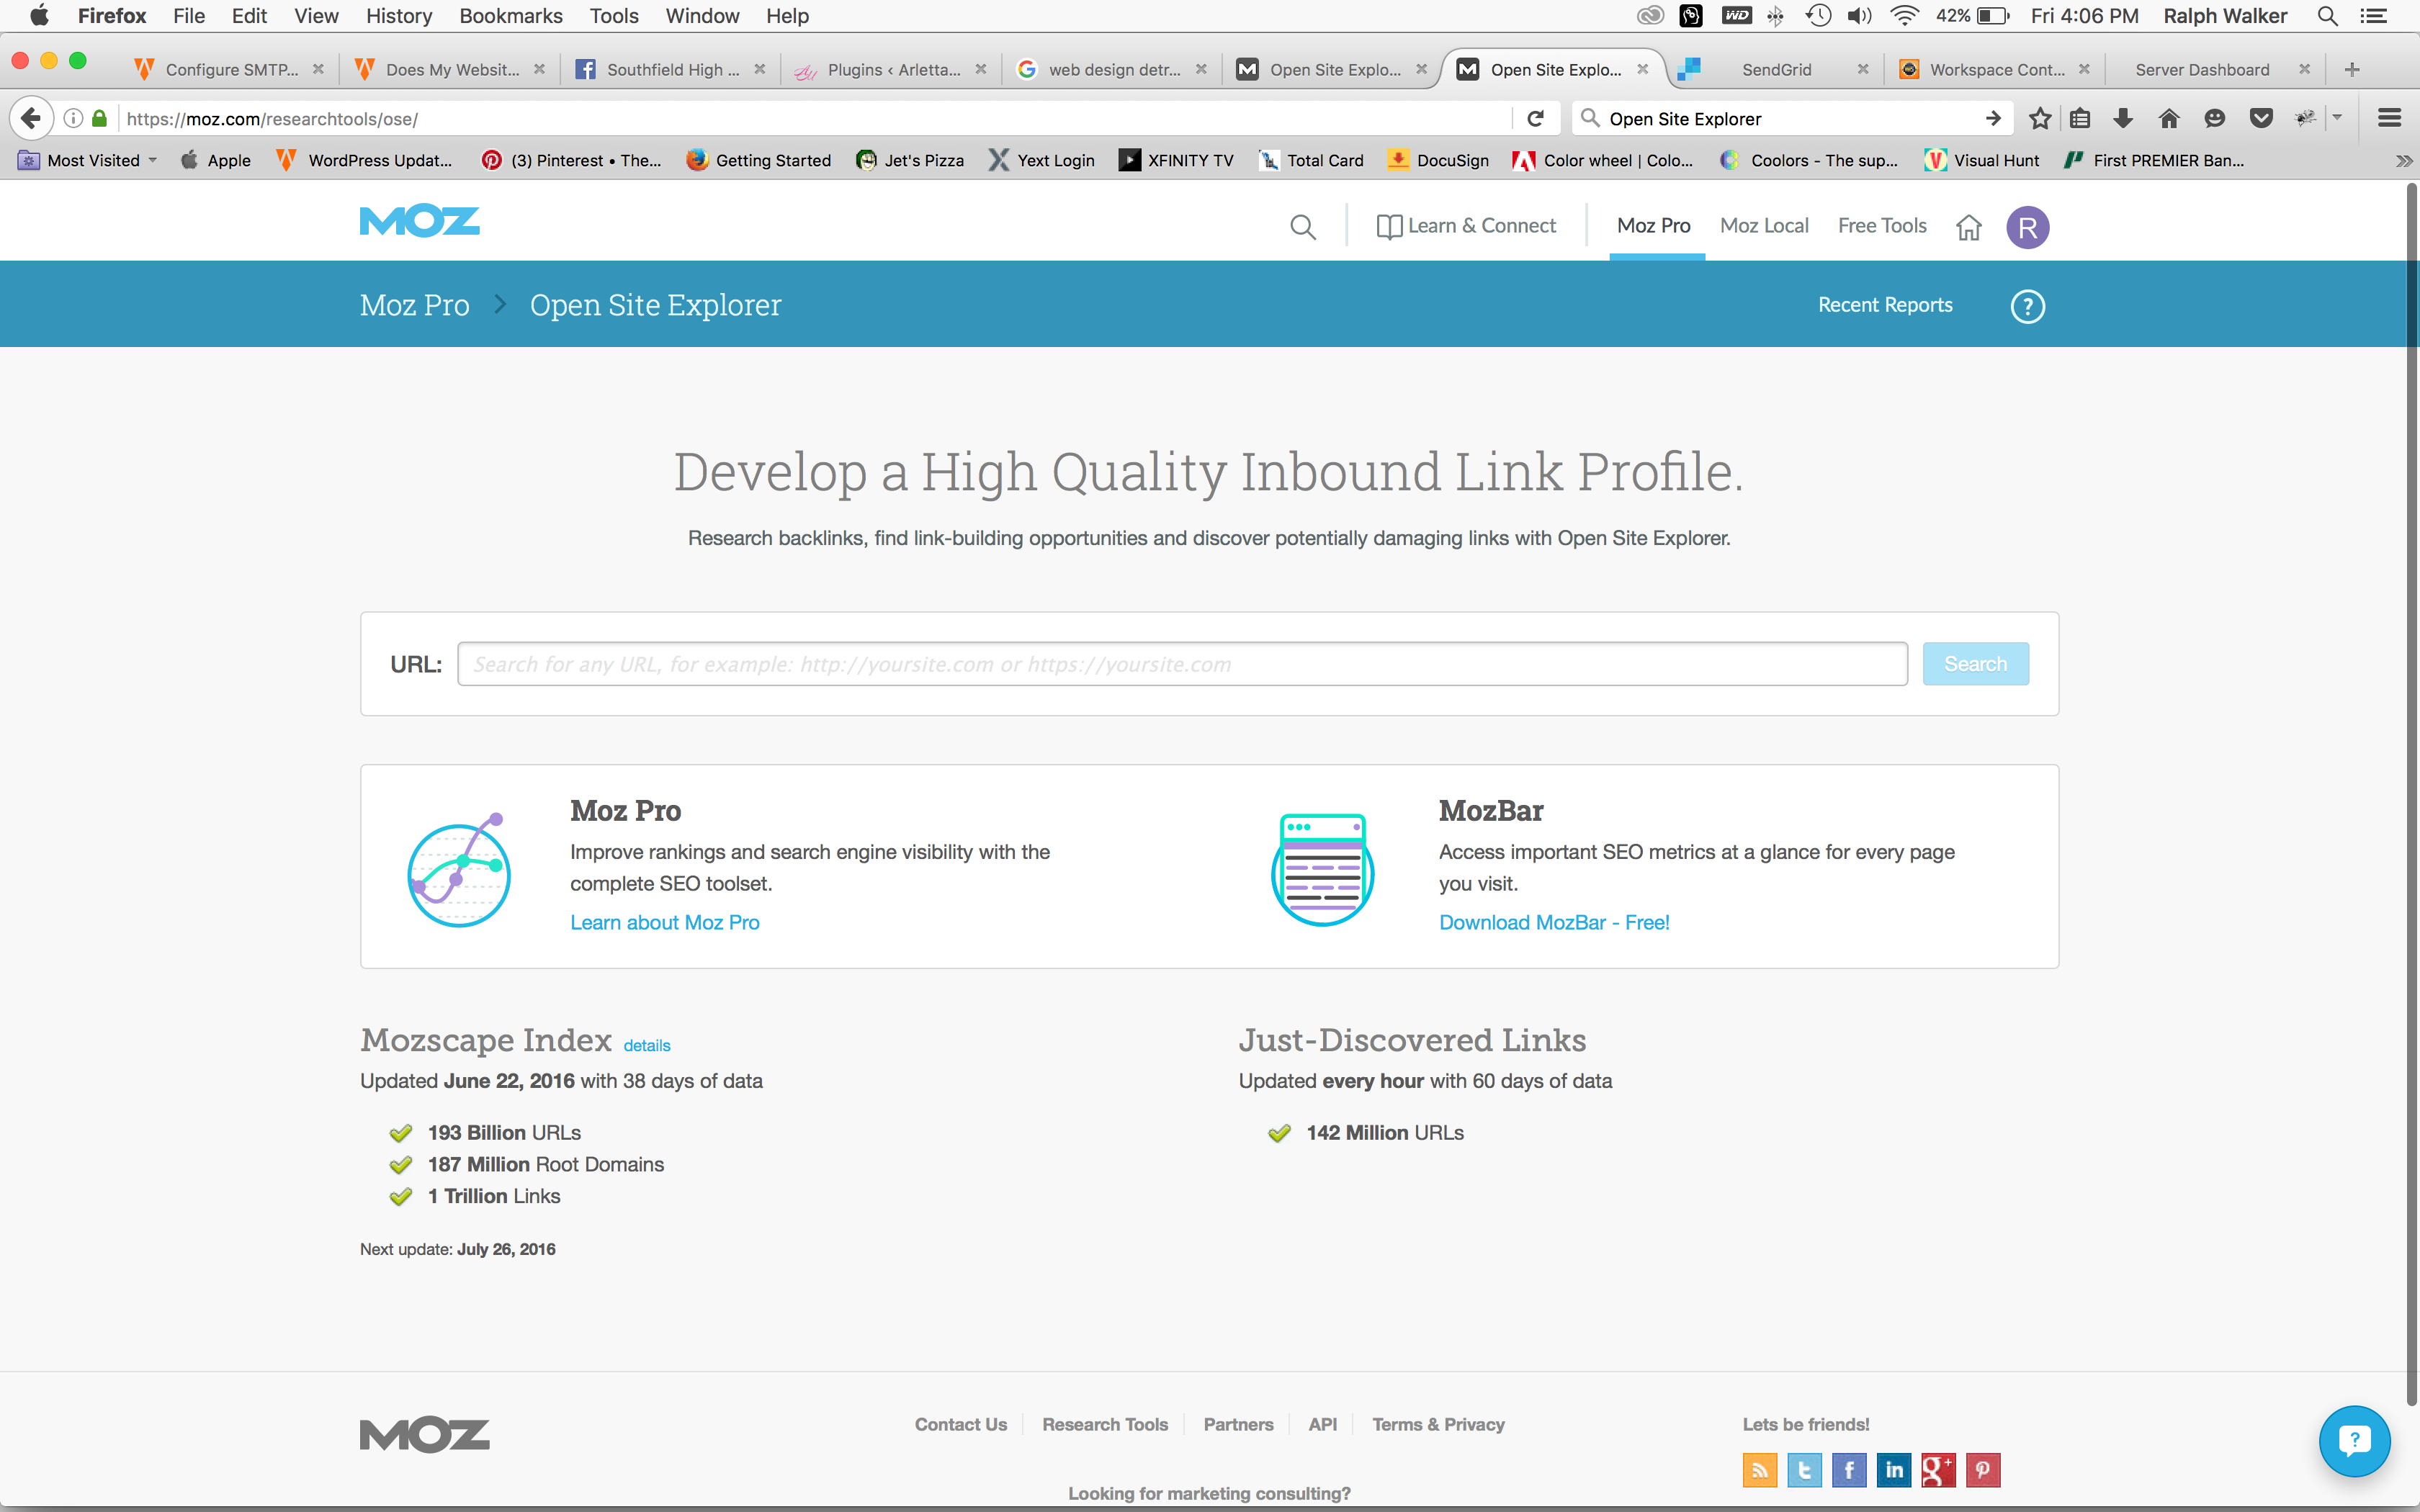Screen dimensions: 2420x1512
Task: Open the Firefox hamburger menu
Action: [x=2389, y=118]
